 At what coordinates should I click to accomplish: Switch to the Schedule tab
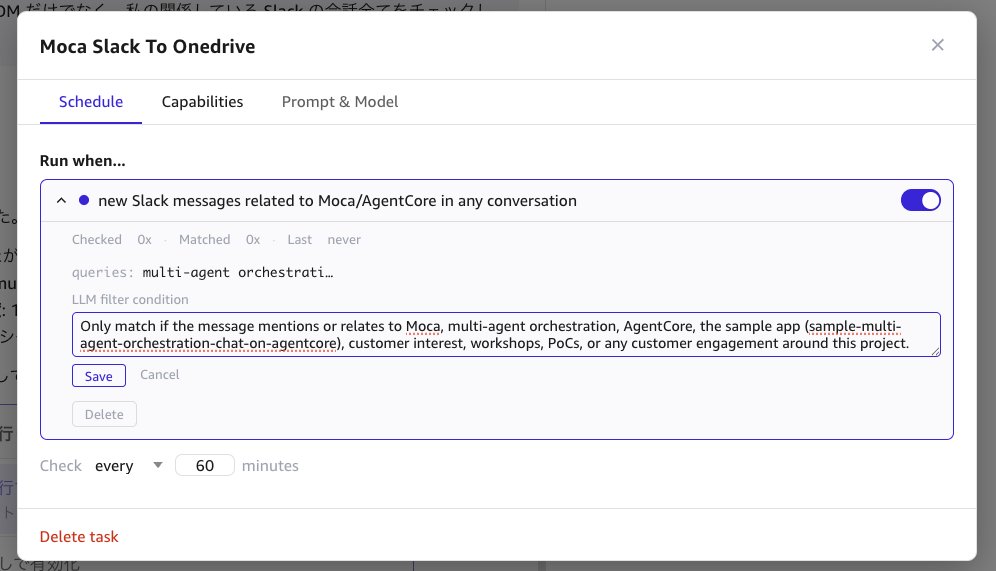pyautogui.click(x=91, y=102)
